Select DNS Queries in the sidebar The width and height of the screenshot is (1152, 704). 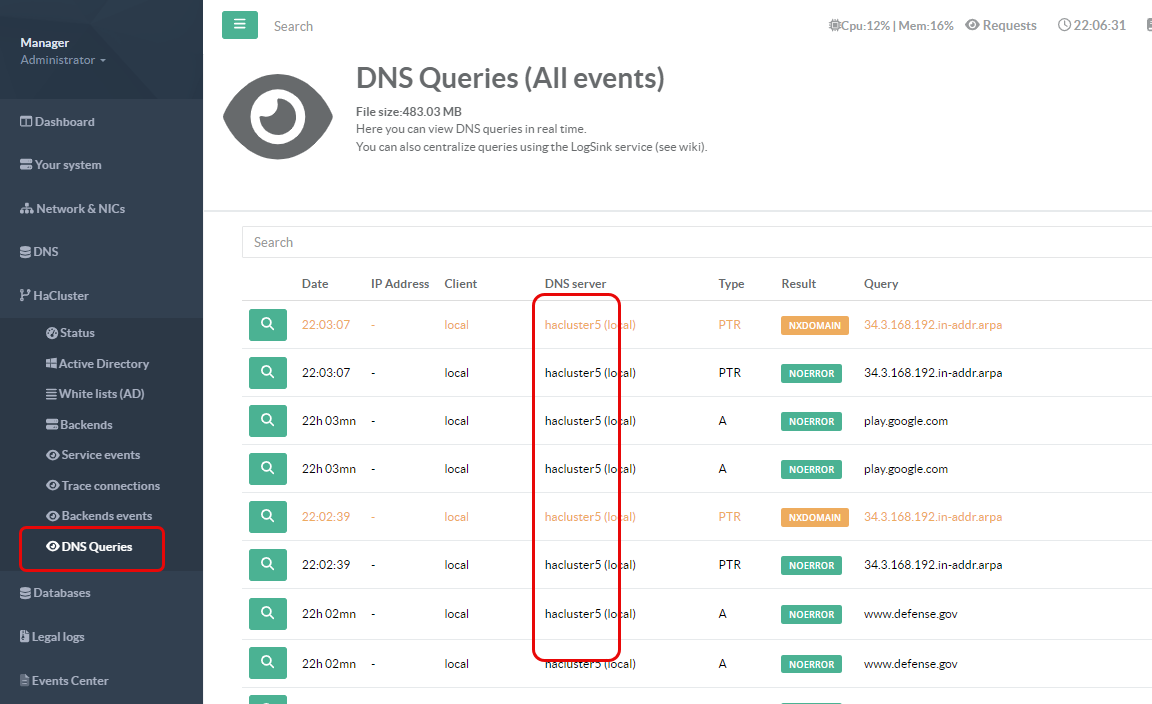pyautogui.click(x=96, y=547)
